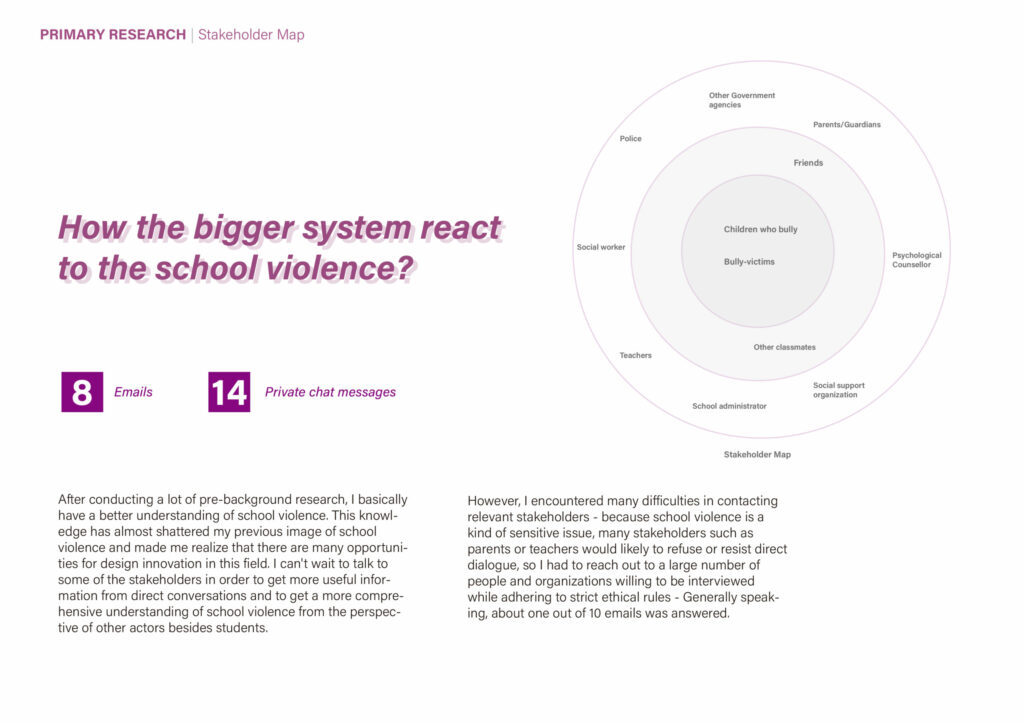Click the purple box showing number 8
The height and width of the screenshot is (724, 1024).
82,392
